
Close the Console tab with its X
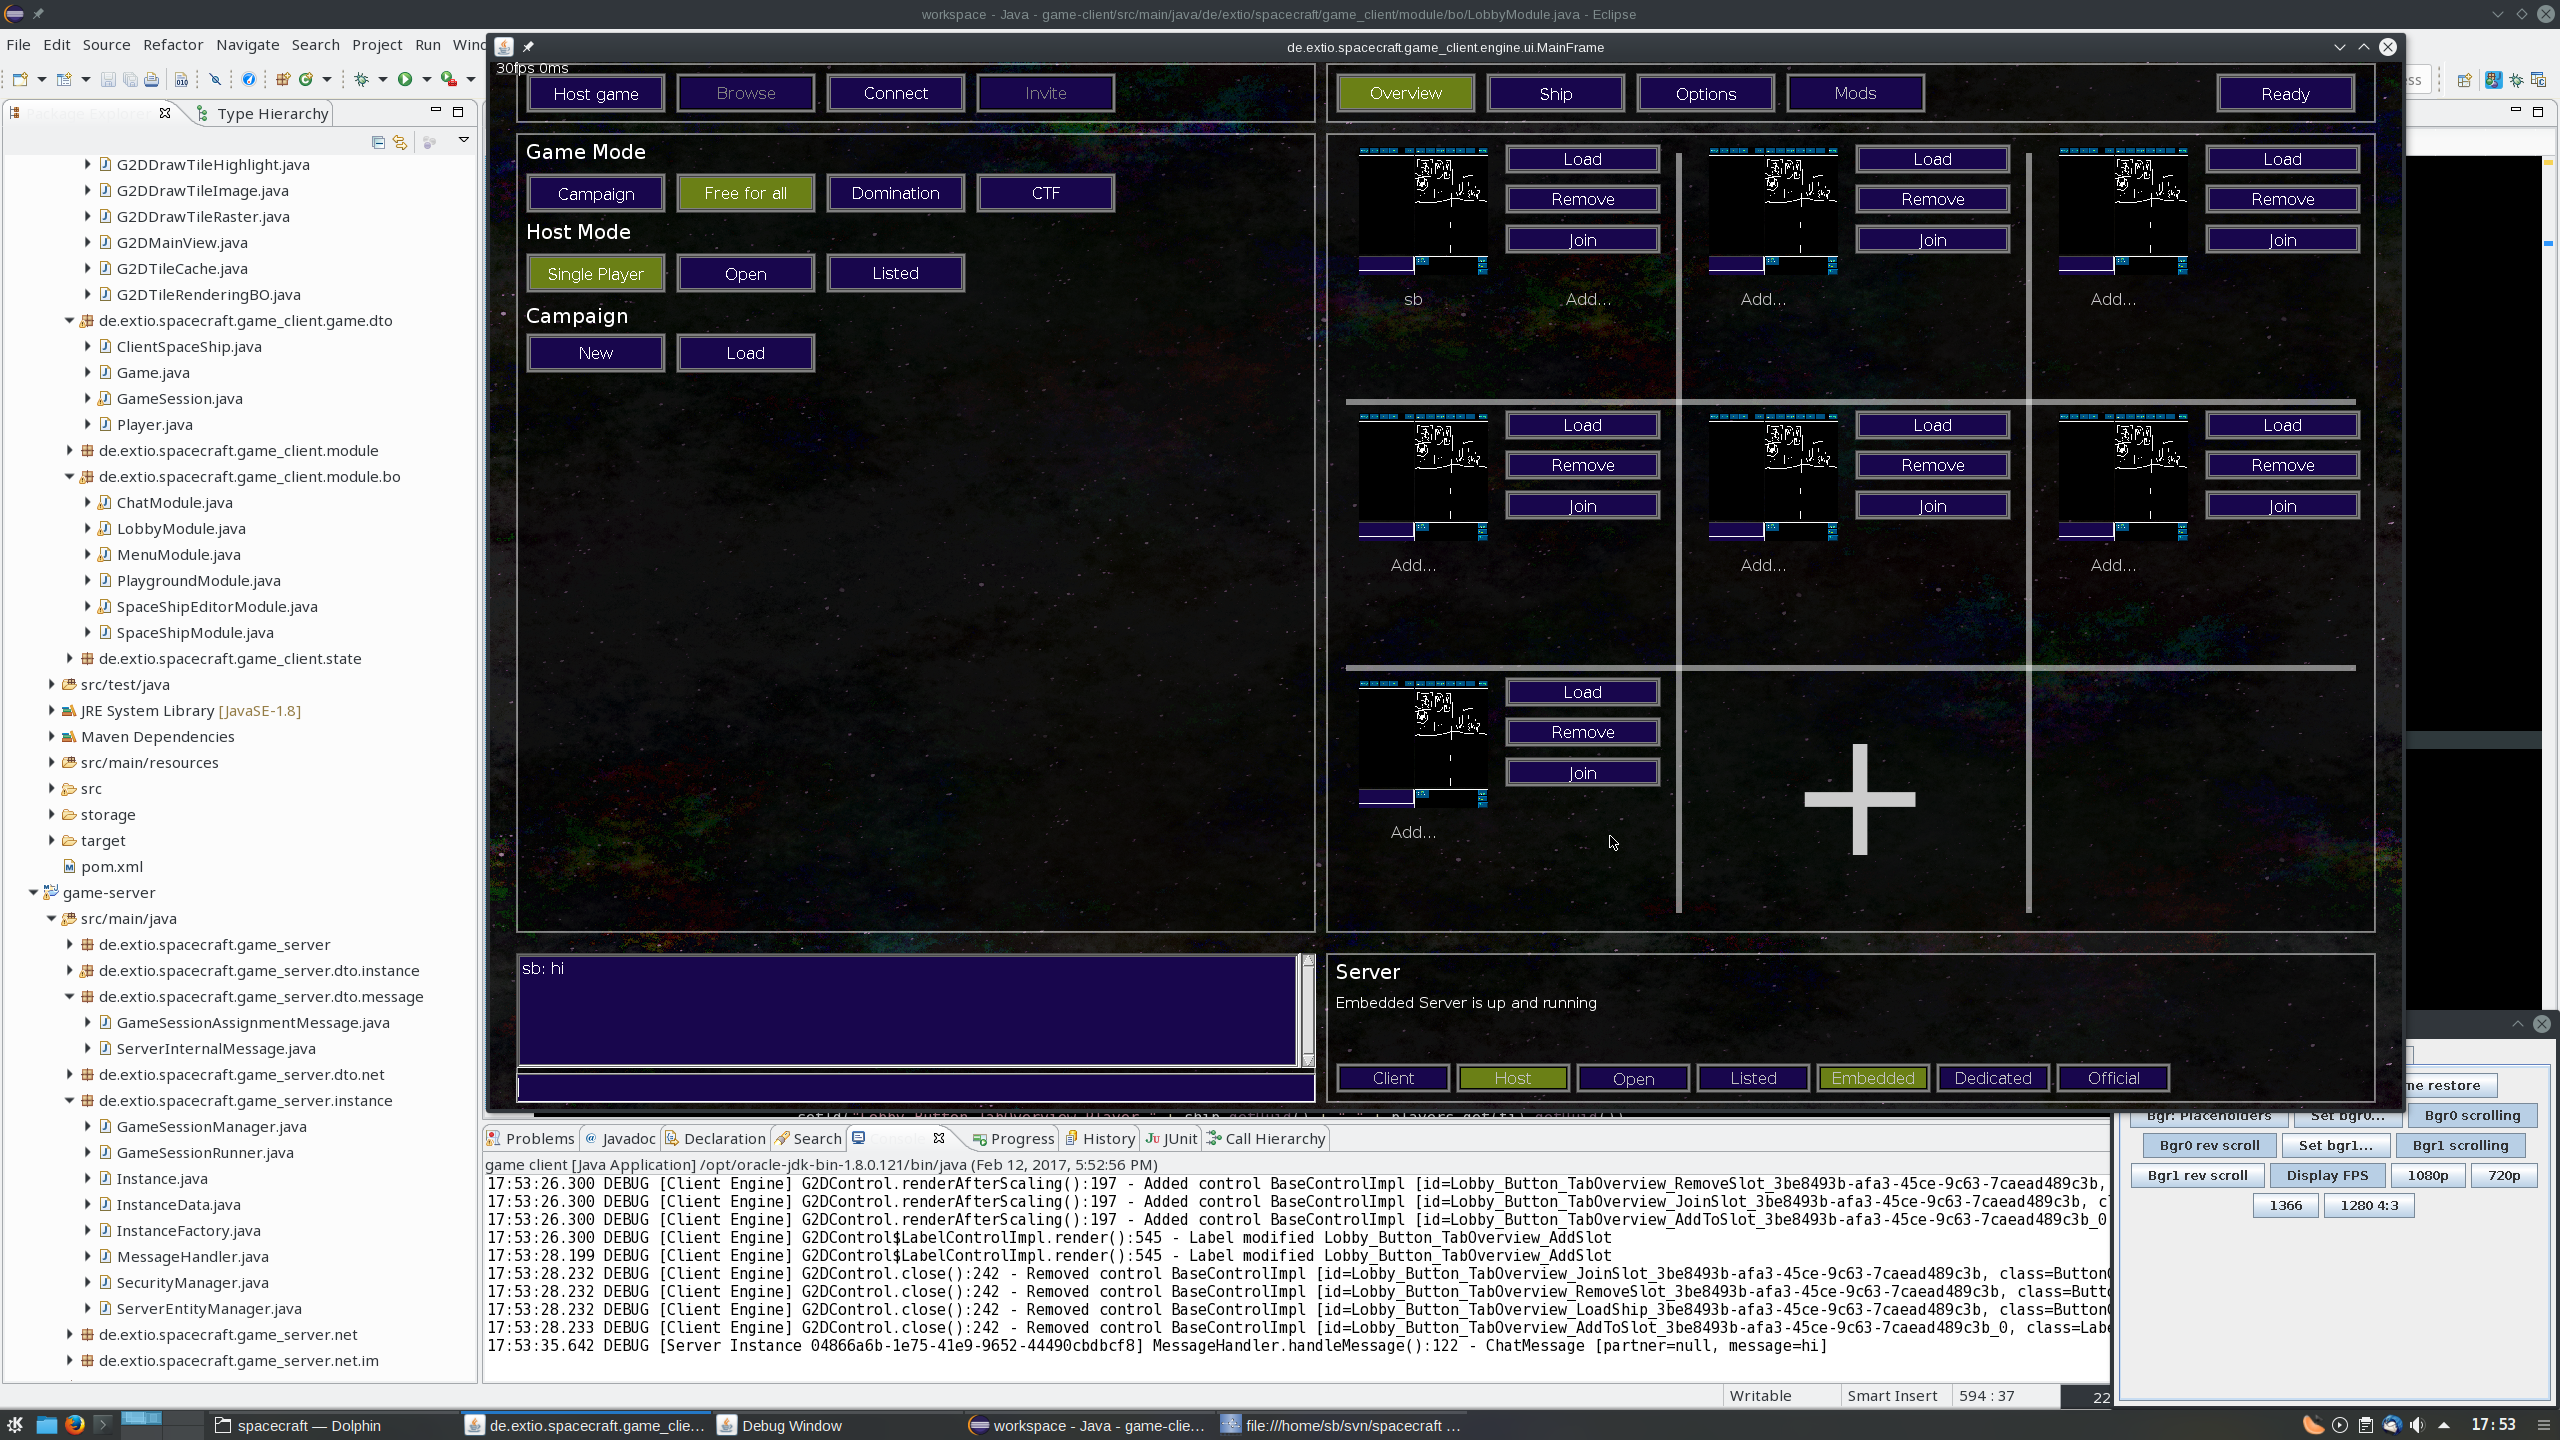pos(939,1138)
